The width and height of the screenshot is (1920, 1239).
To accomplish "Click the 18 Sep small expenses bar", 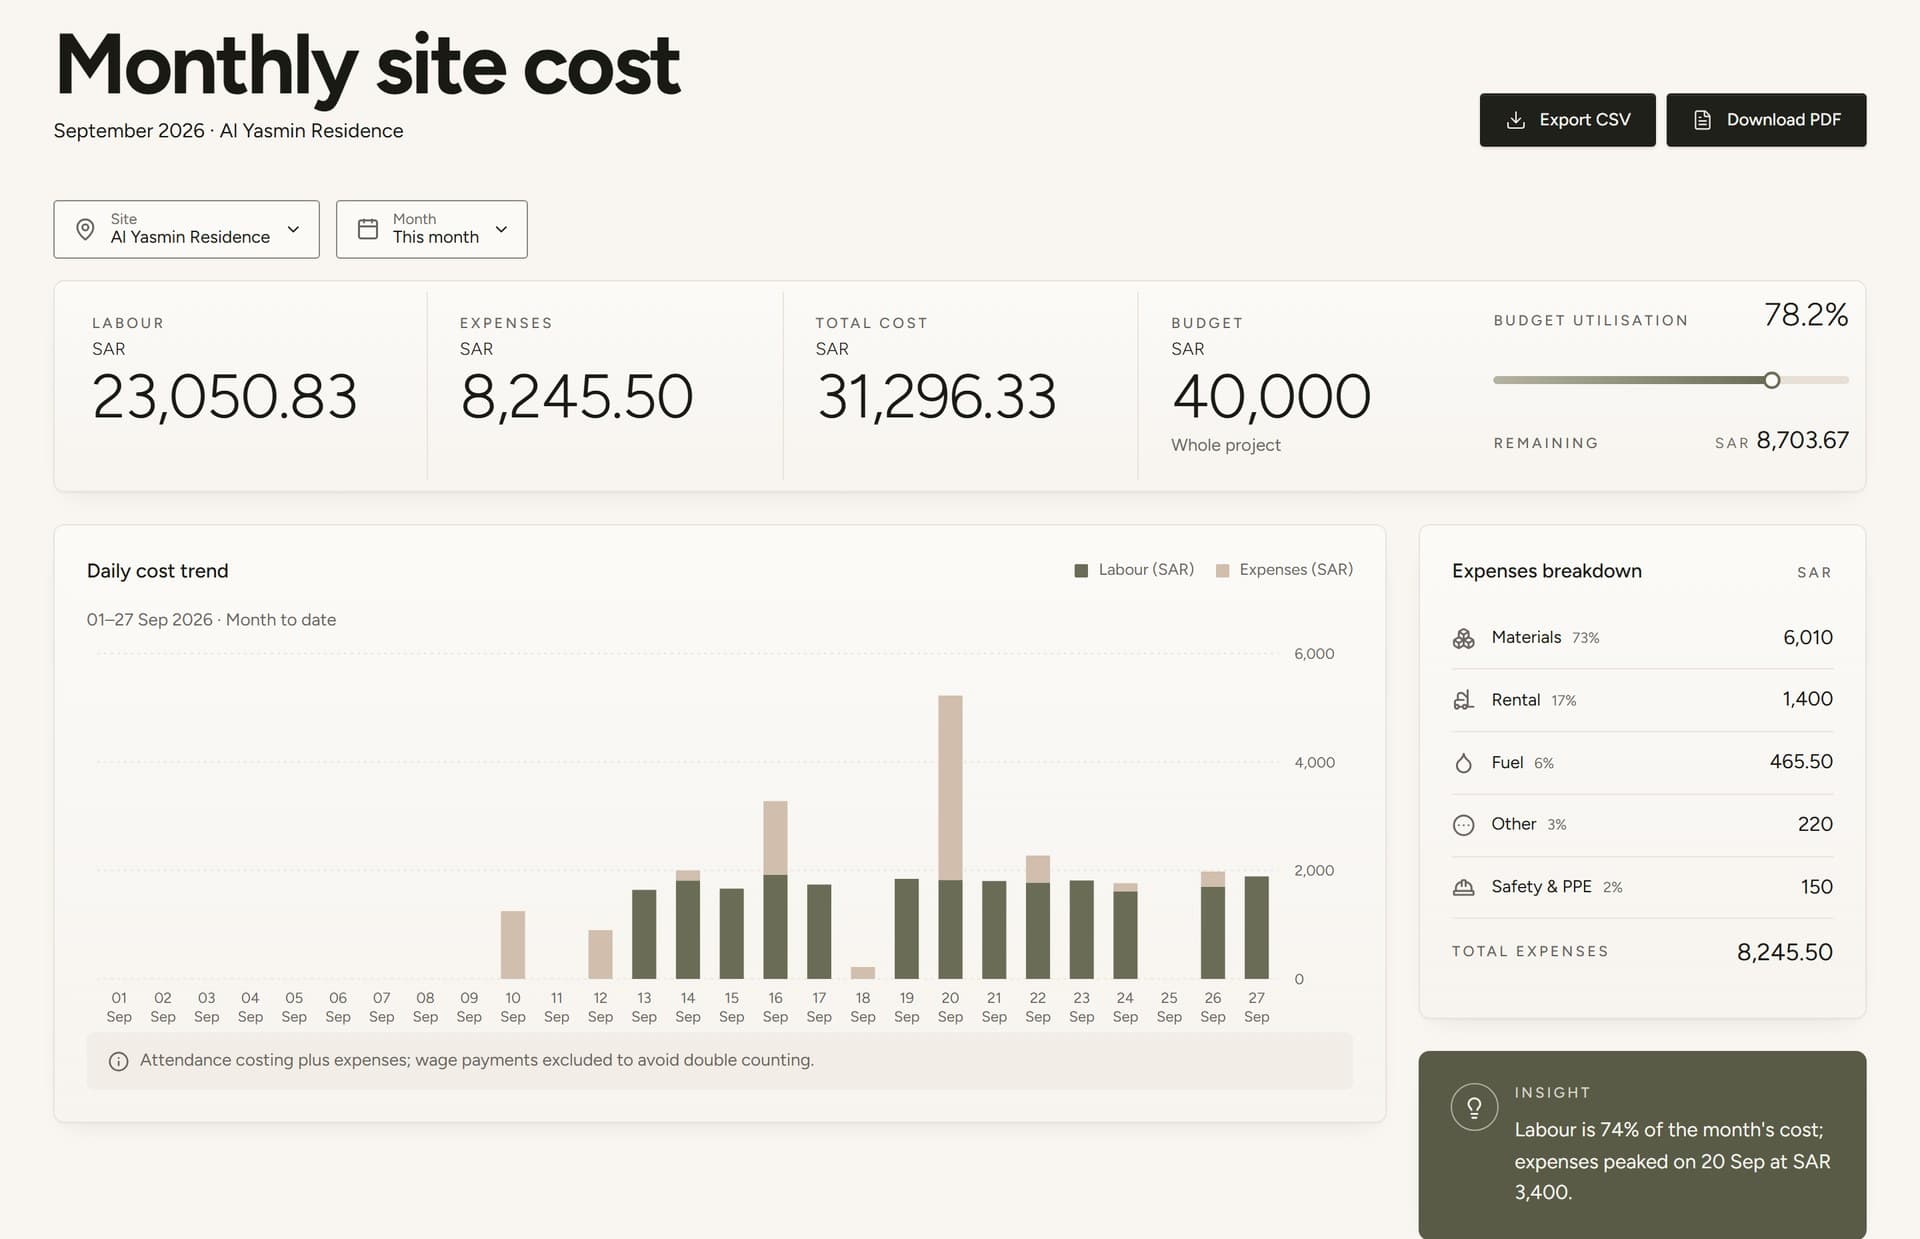I will [863, 973].
